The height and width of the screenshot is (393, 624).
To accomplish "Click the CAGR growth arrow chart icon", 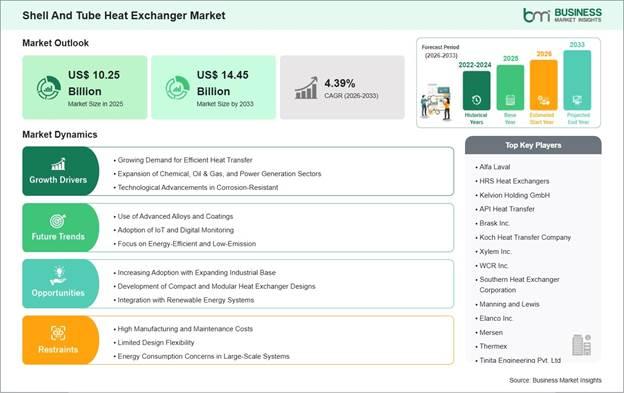I will click(x=306, y=88).
